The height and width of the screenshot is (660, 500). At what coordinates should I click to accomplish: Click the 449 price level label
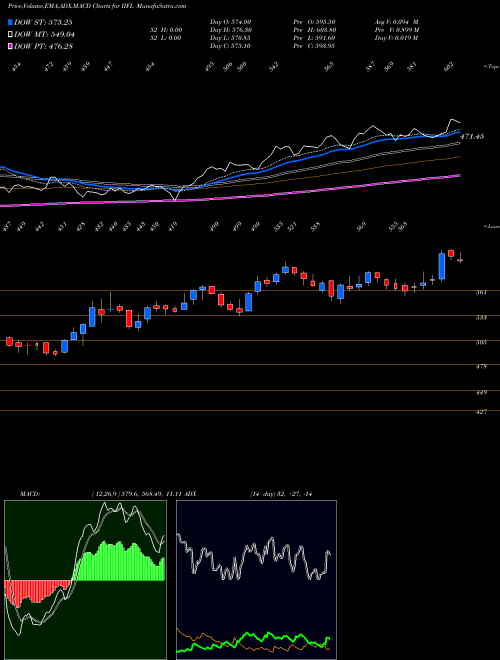pos(481,392)
